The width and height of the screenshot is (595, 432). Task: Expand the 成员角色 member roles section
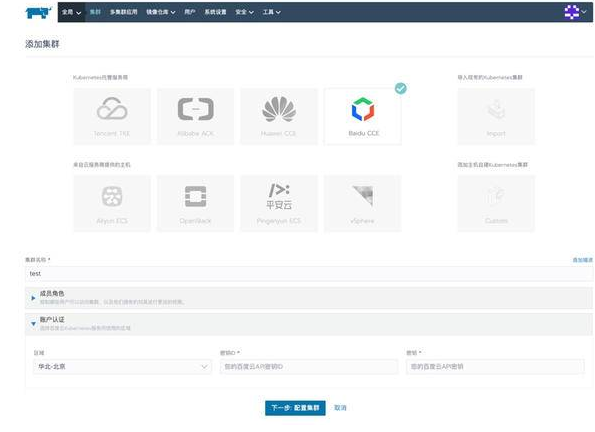(309, 298)
